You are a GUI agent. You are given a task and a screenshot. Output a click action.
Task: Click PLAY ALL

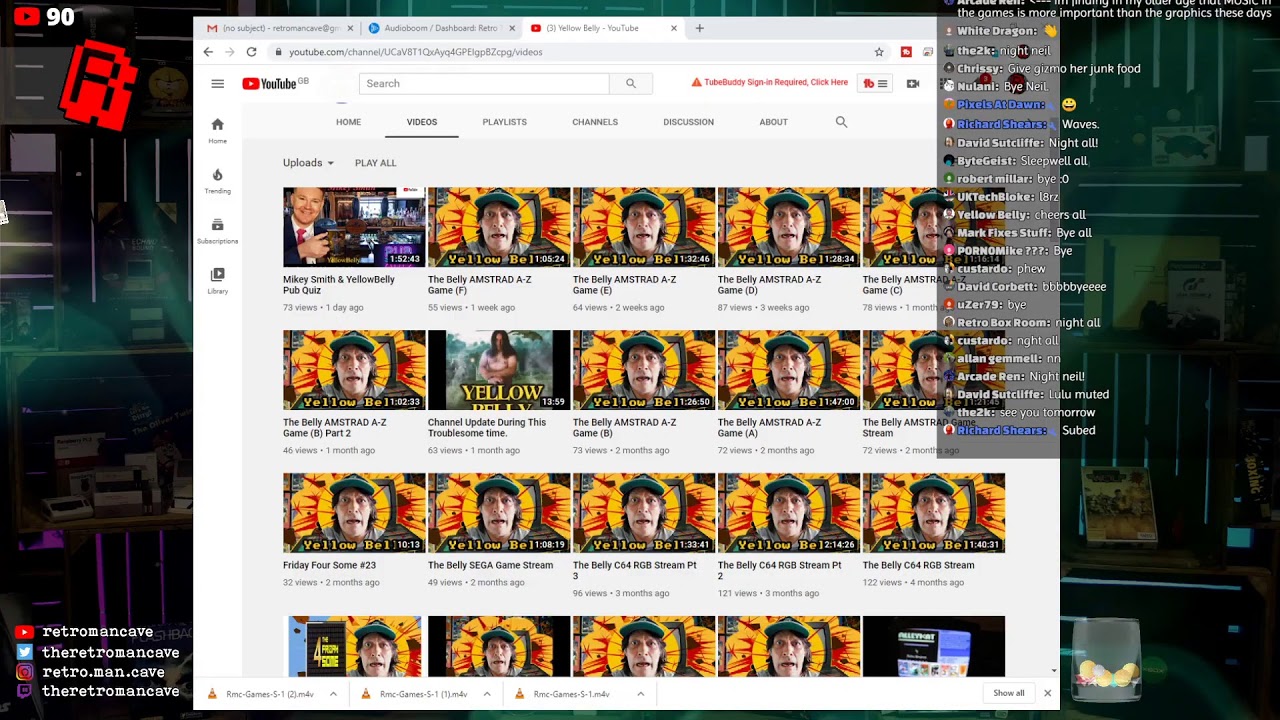pos(375,163)
